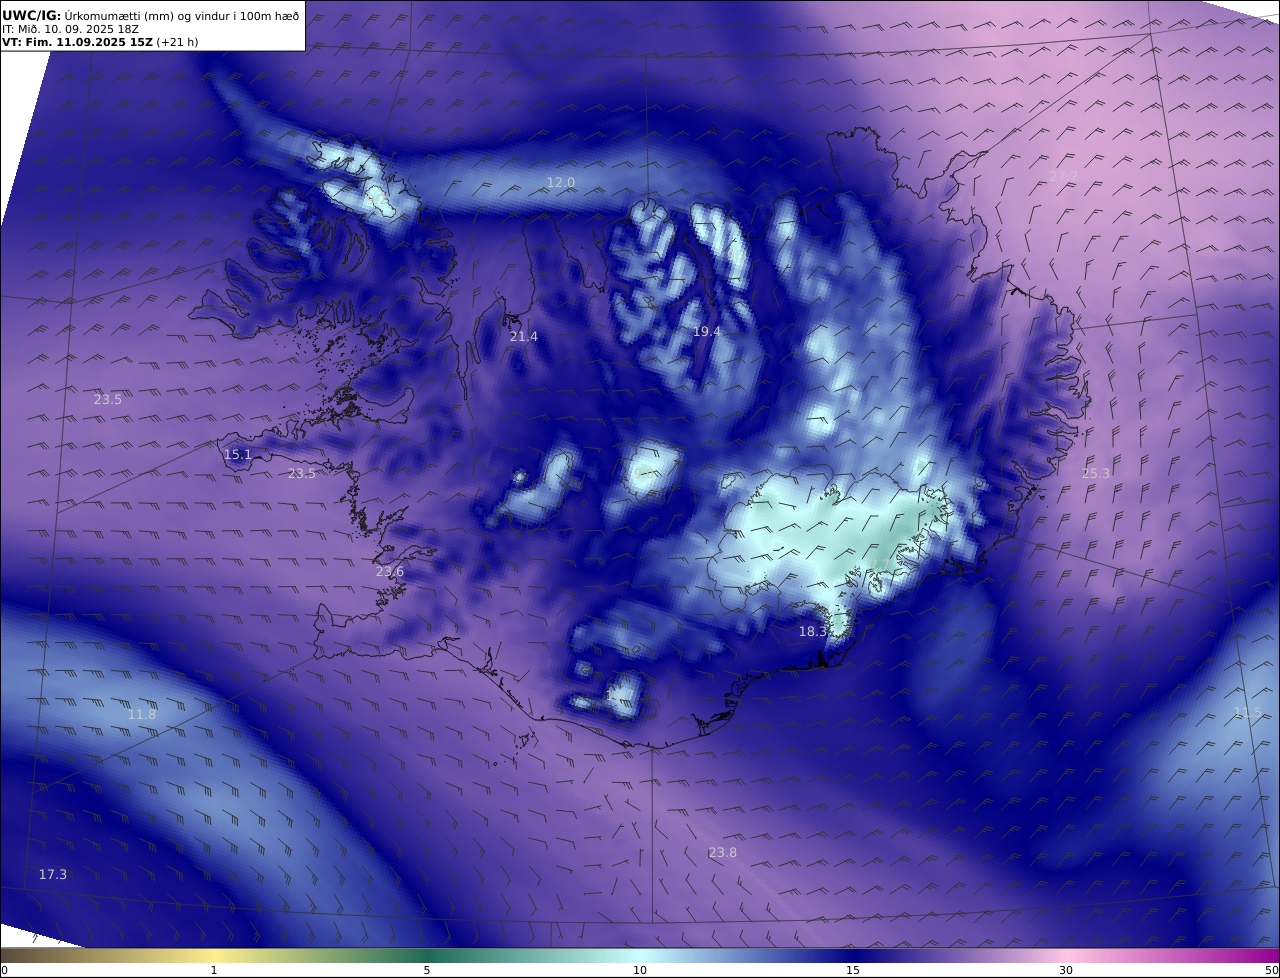This screenshot has width=1280, height=978.
Task: Click the '0' tick on colour scale
Action: coord(4,970)
